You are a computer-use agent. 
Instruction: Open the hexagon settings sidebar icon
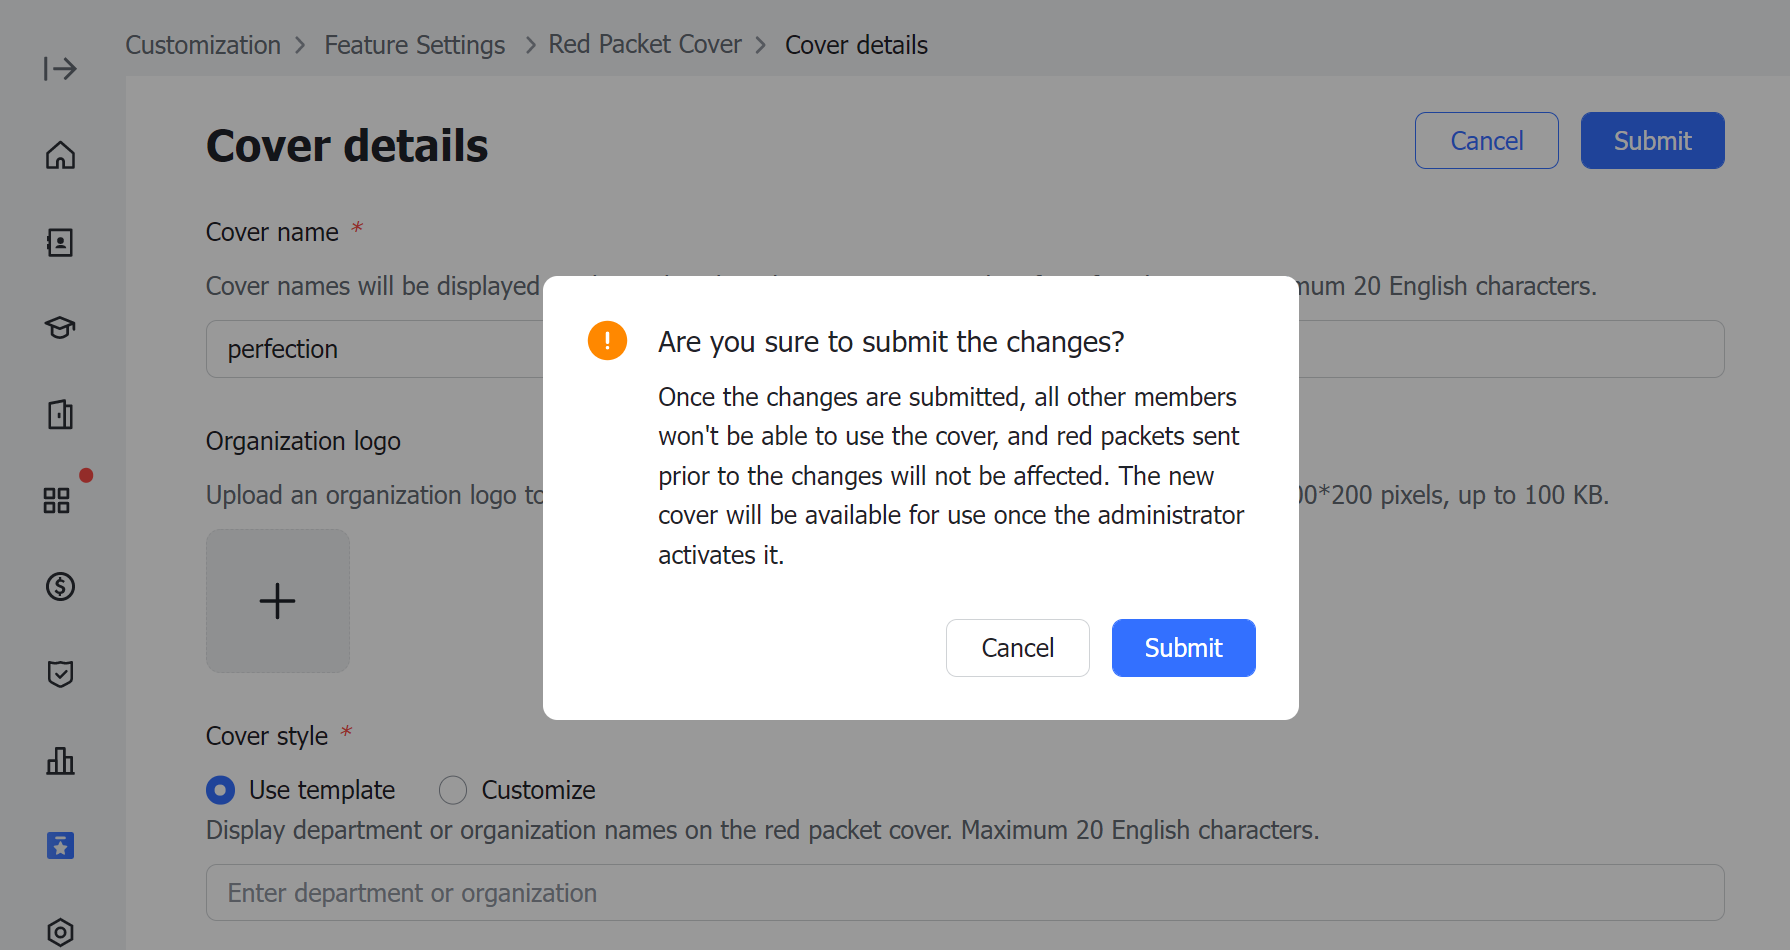click(60, 932)
